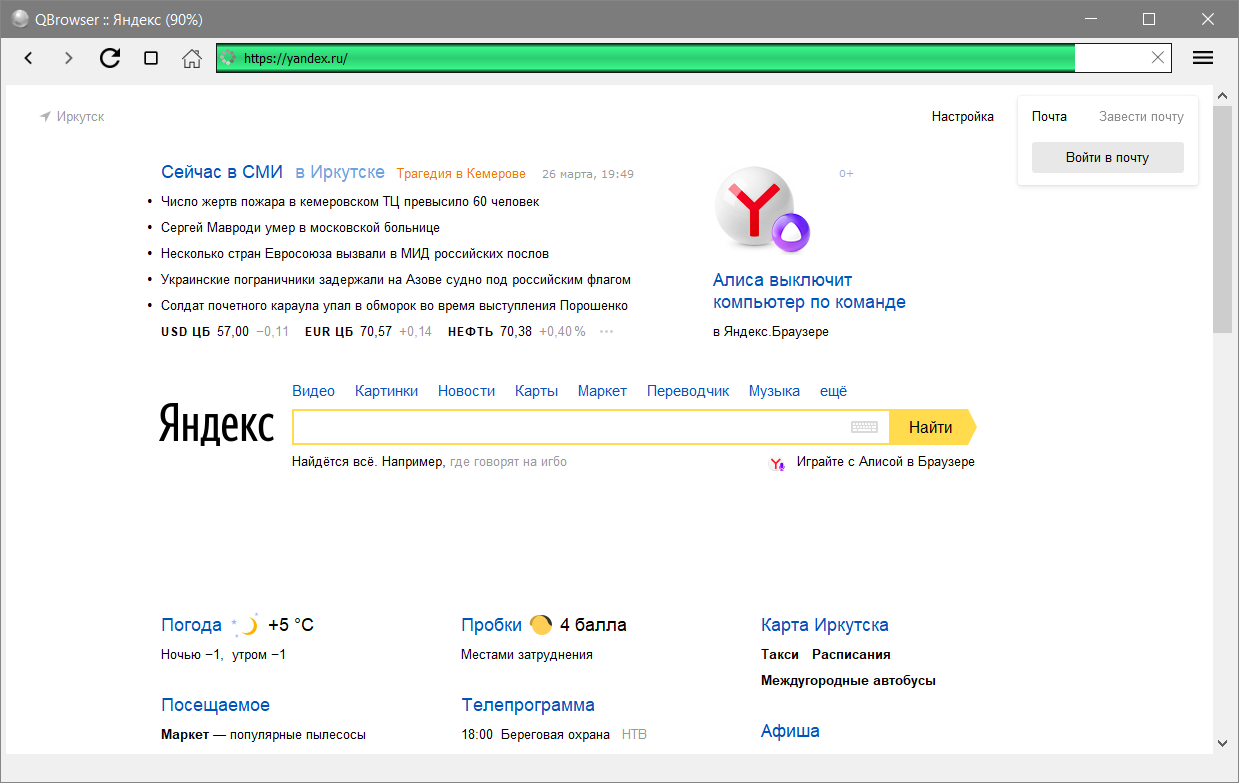
Task: Open news Сергей Мавроди умер в больнице
Action: 300,228
